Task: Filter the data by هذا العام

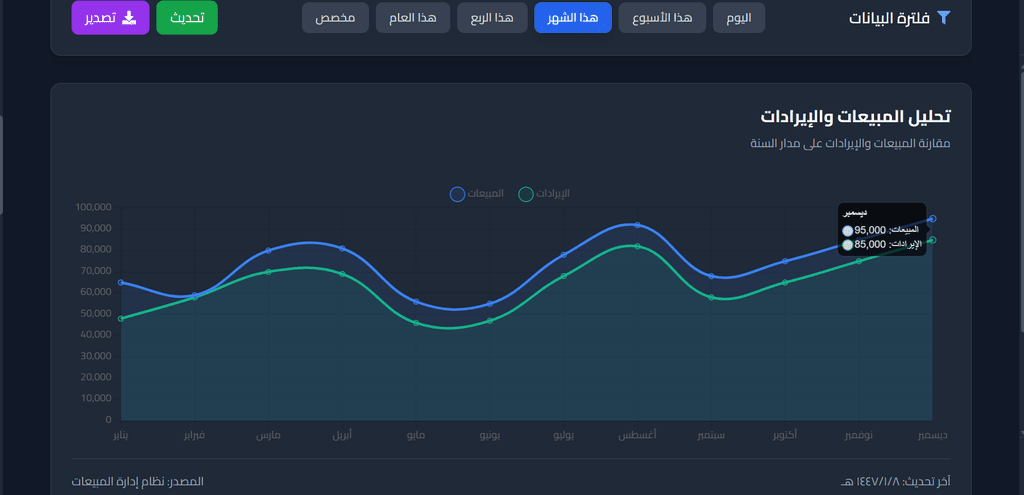Action: pos(413,18)
